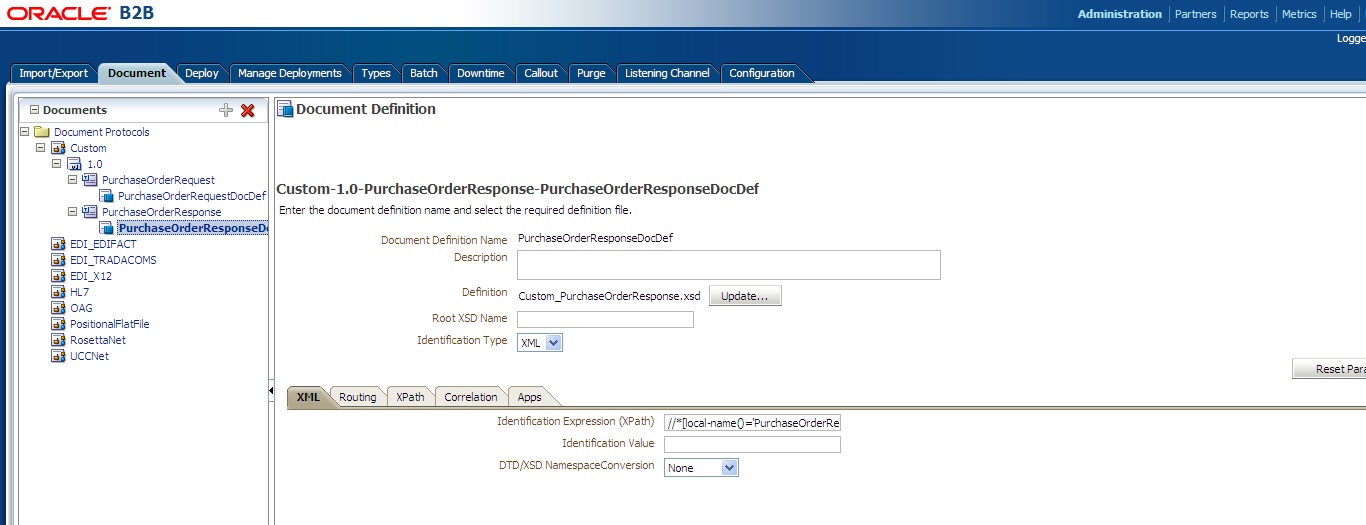Switch to the Listening Channel tab
The width and height of the screenshot is (1366, 525).
(x=667, y=73)
